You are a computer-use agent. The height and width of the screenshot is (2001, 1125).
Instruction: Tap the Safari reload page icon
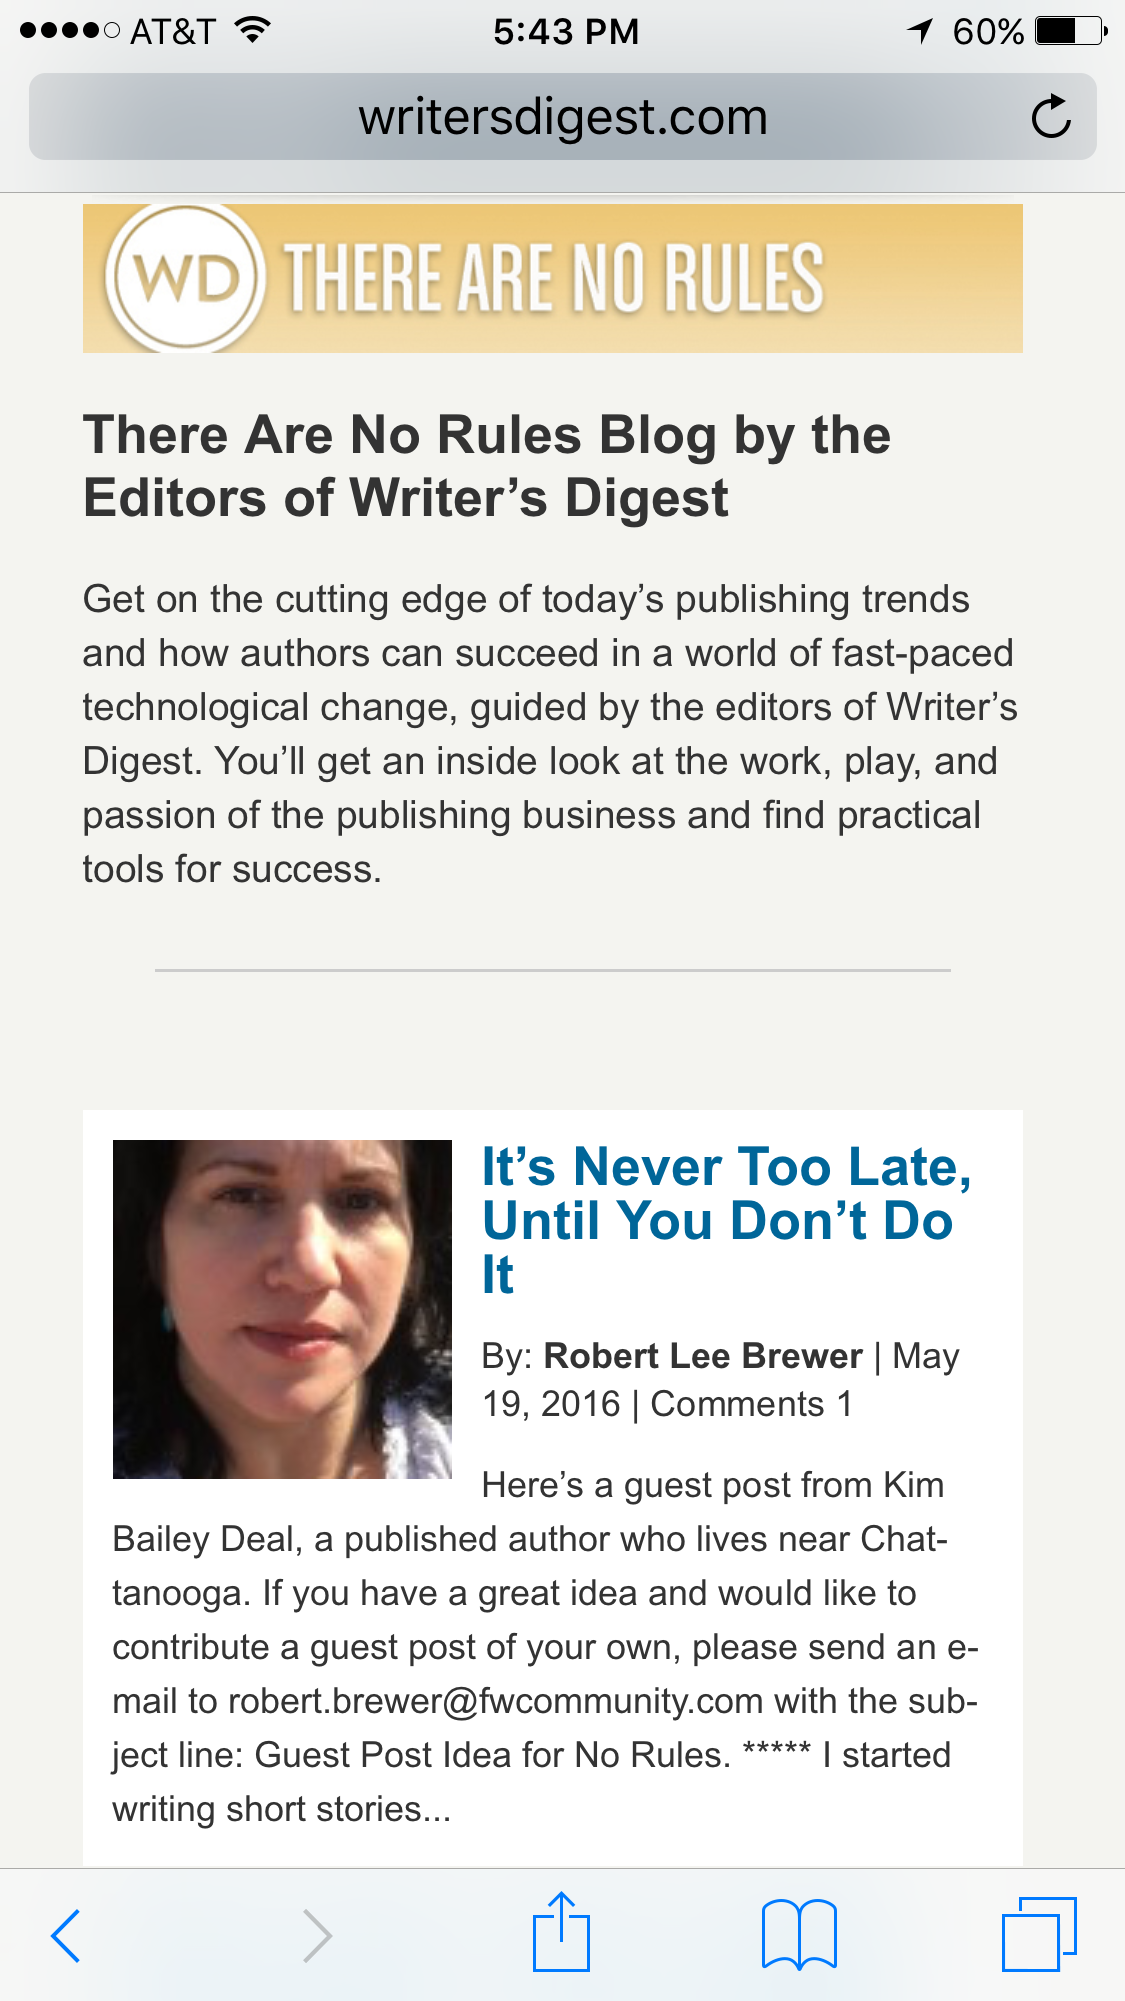tap(1051, 117)
